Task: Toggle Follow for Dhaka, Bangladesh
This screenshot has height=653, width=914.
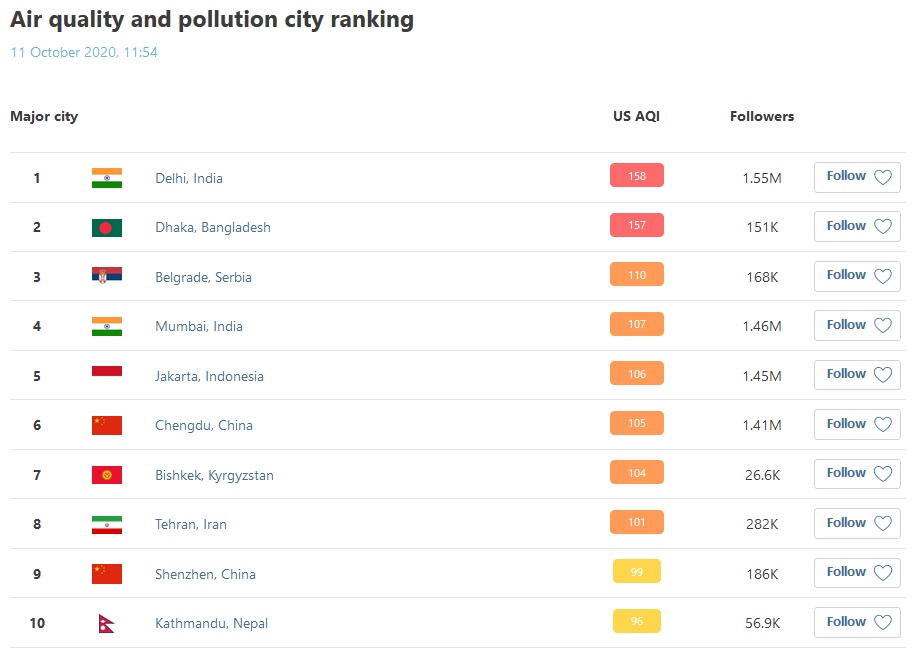Action: (x=857, y=226)
